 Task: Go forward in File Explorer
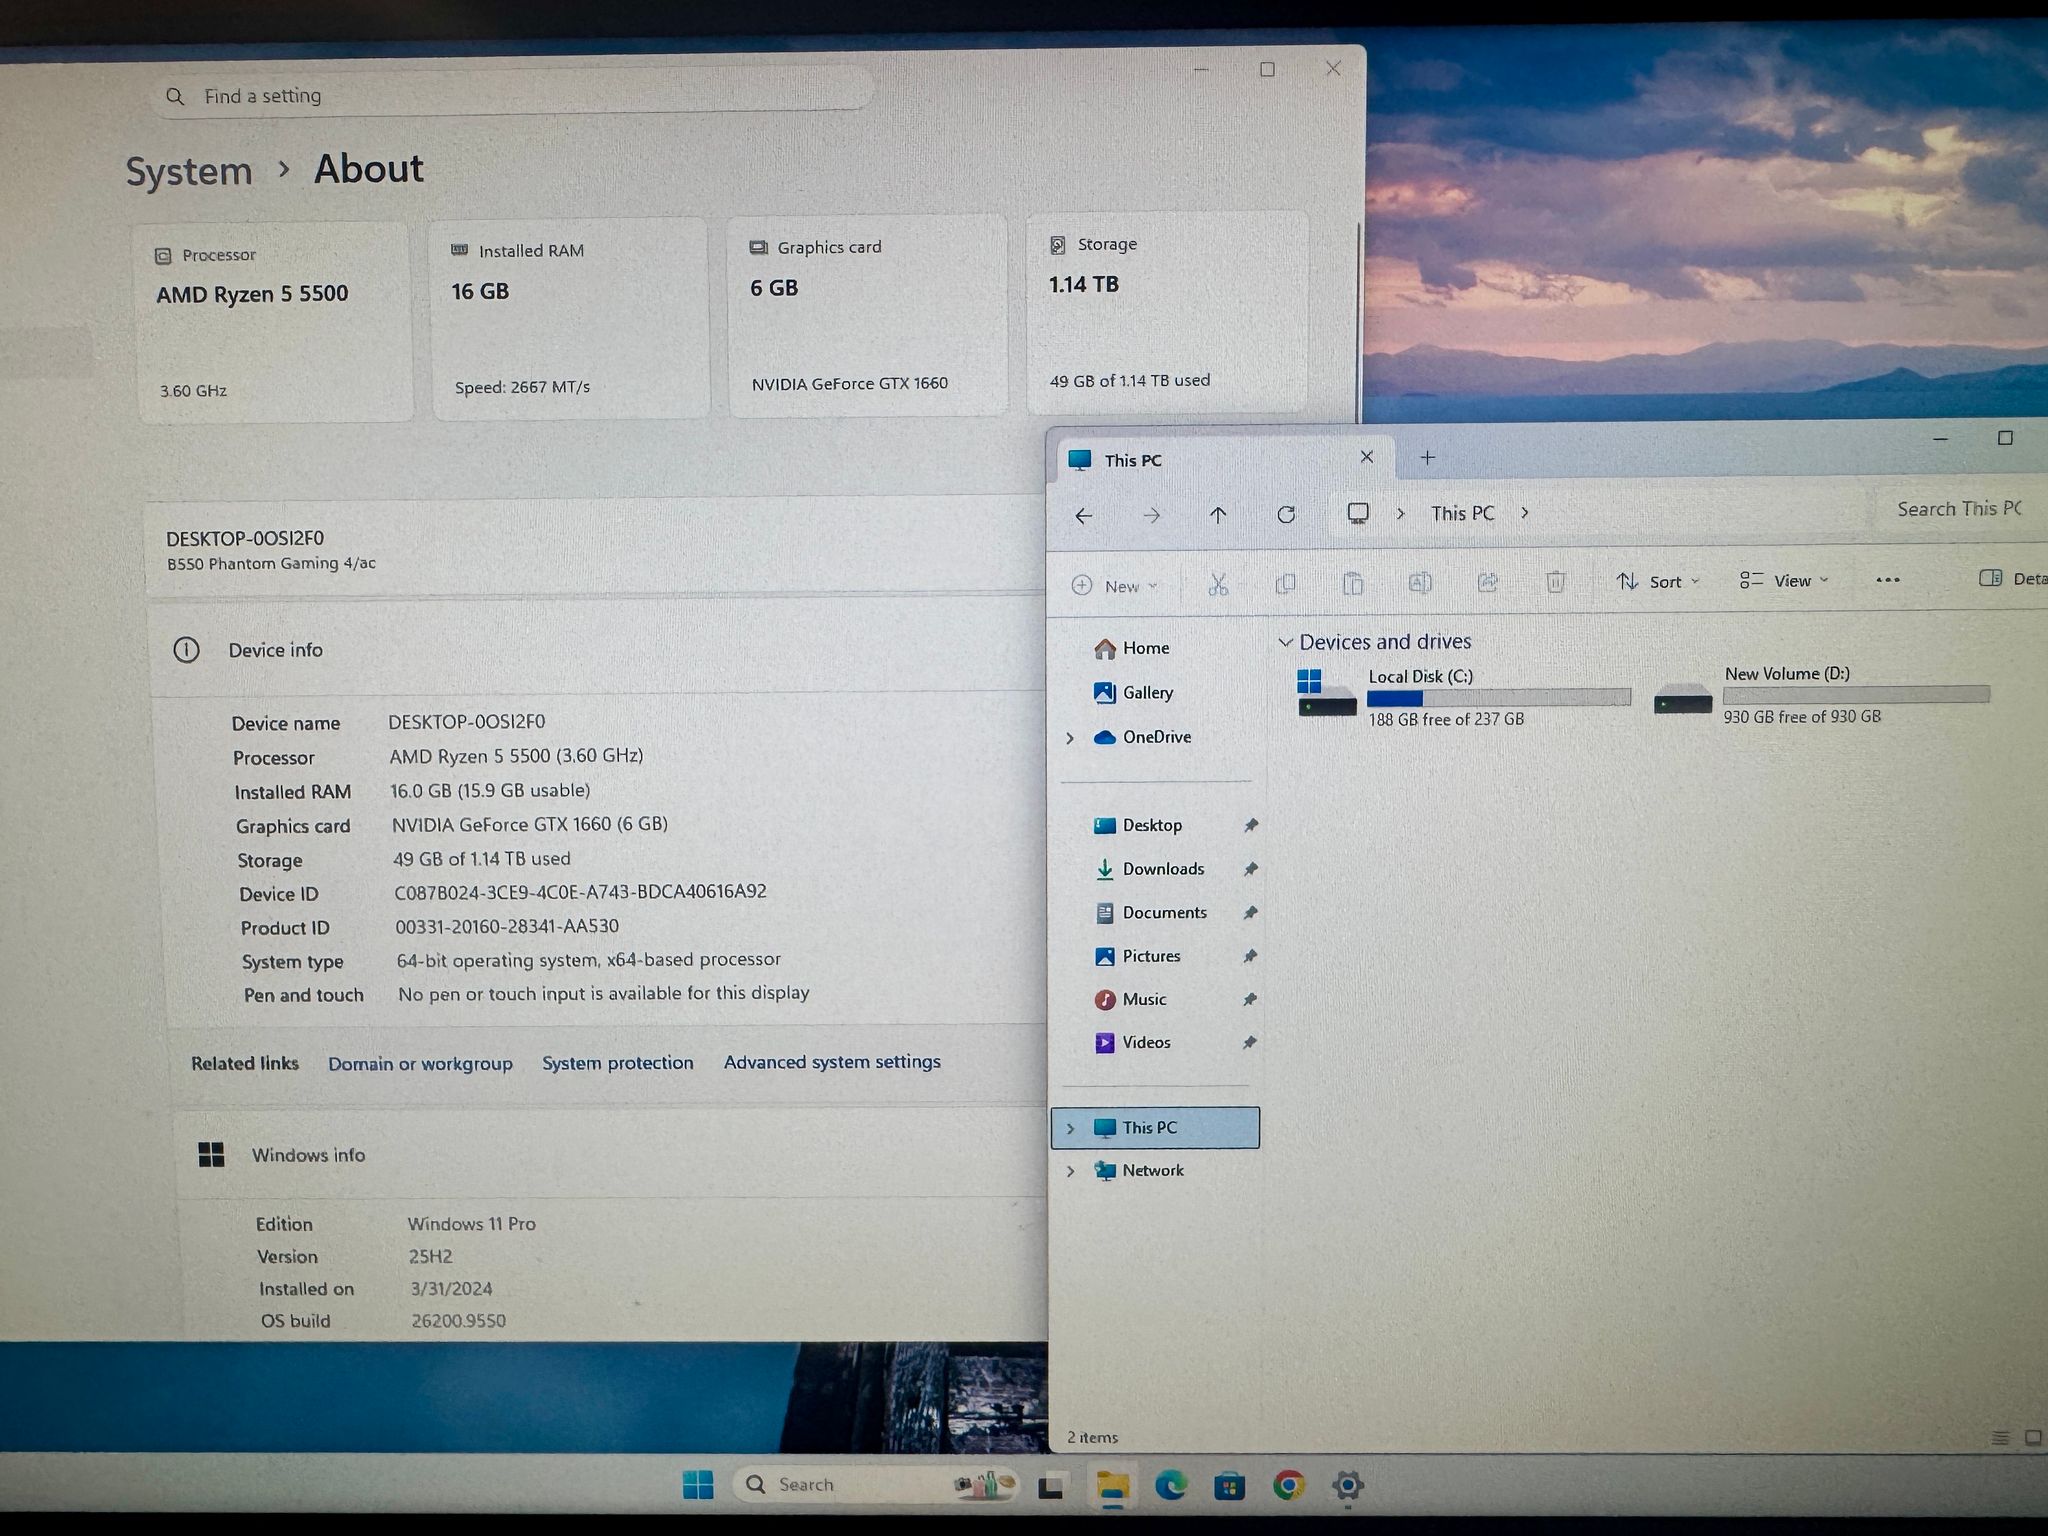[1152, 516]
